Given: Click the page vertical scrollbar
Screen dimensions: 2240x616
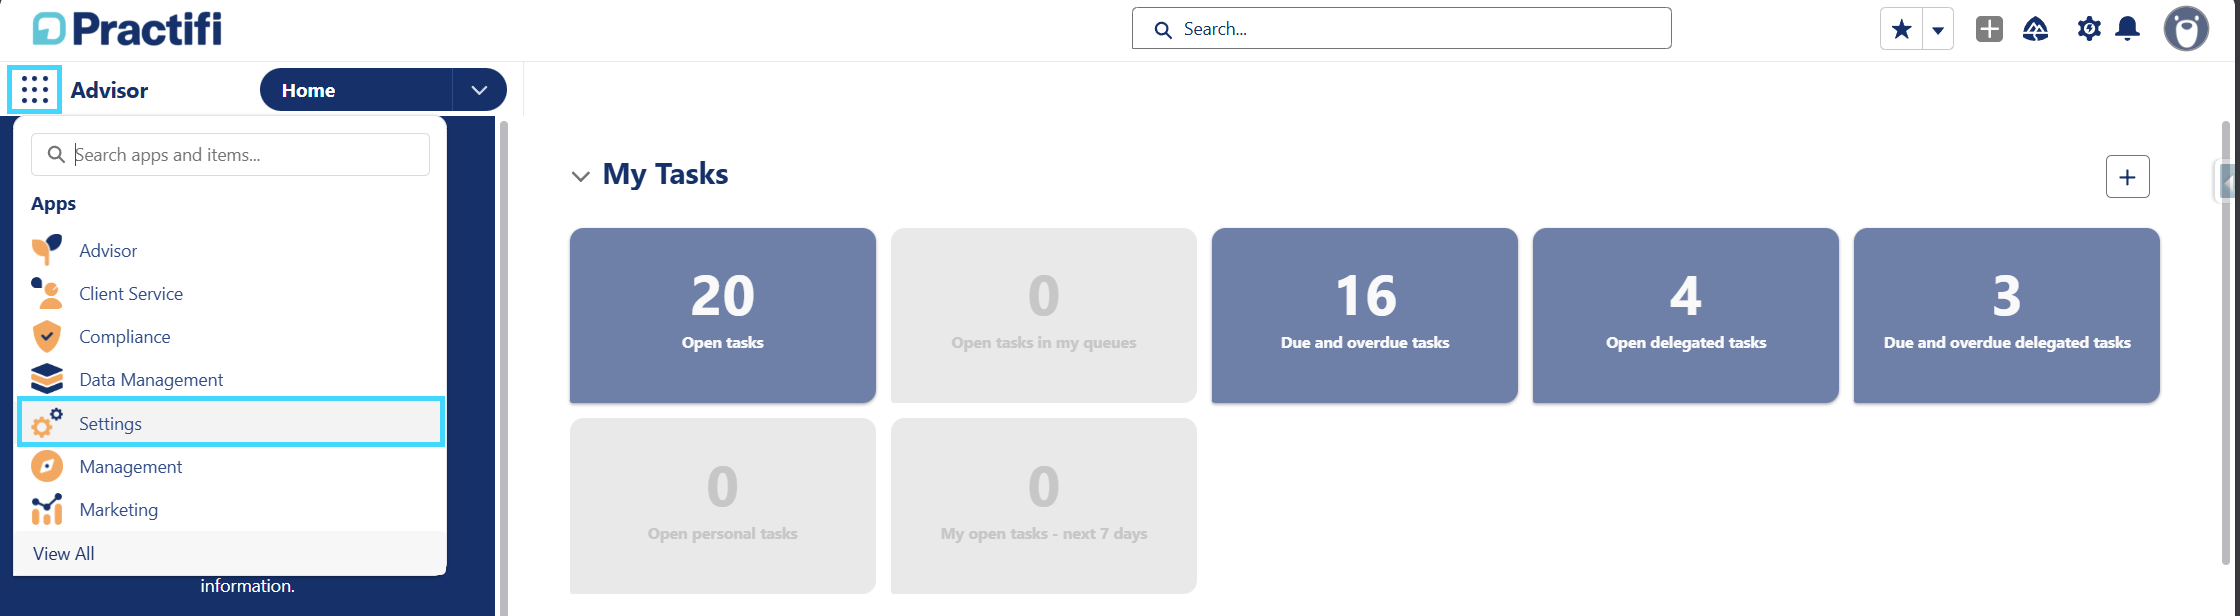Looking at the screenshot, I should [x=2225, y=342].
